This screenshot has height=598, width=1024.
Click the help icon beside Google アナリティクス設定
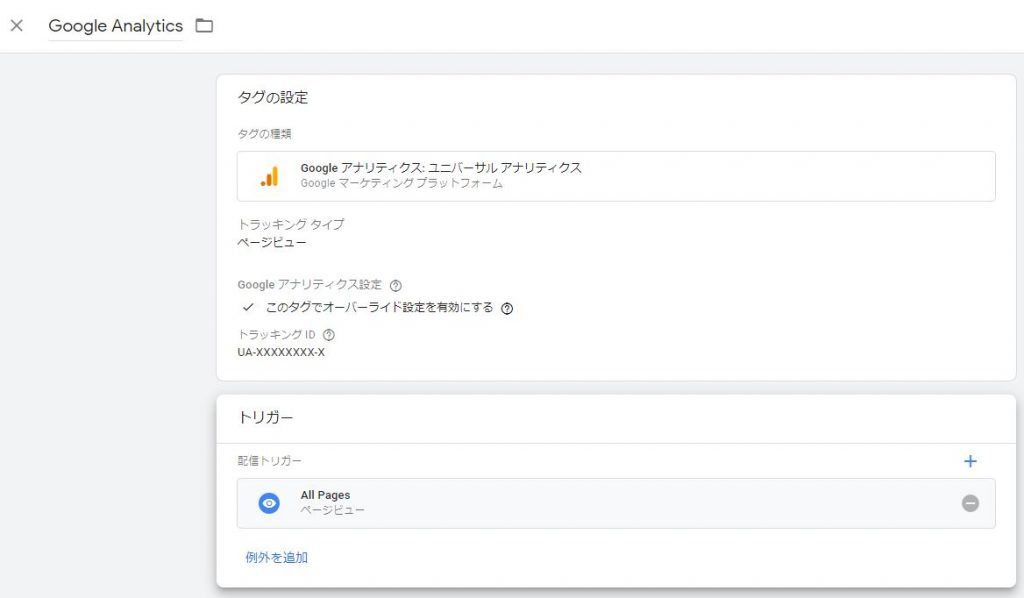(x=394, y=284)
